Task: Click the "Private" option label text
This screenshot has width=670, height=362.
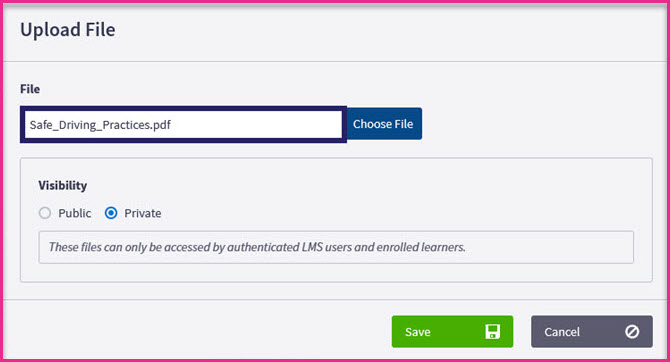Action: coord(143,213)
